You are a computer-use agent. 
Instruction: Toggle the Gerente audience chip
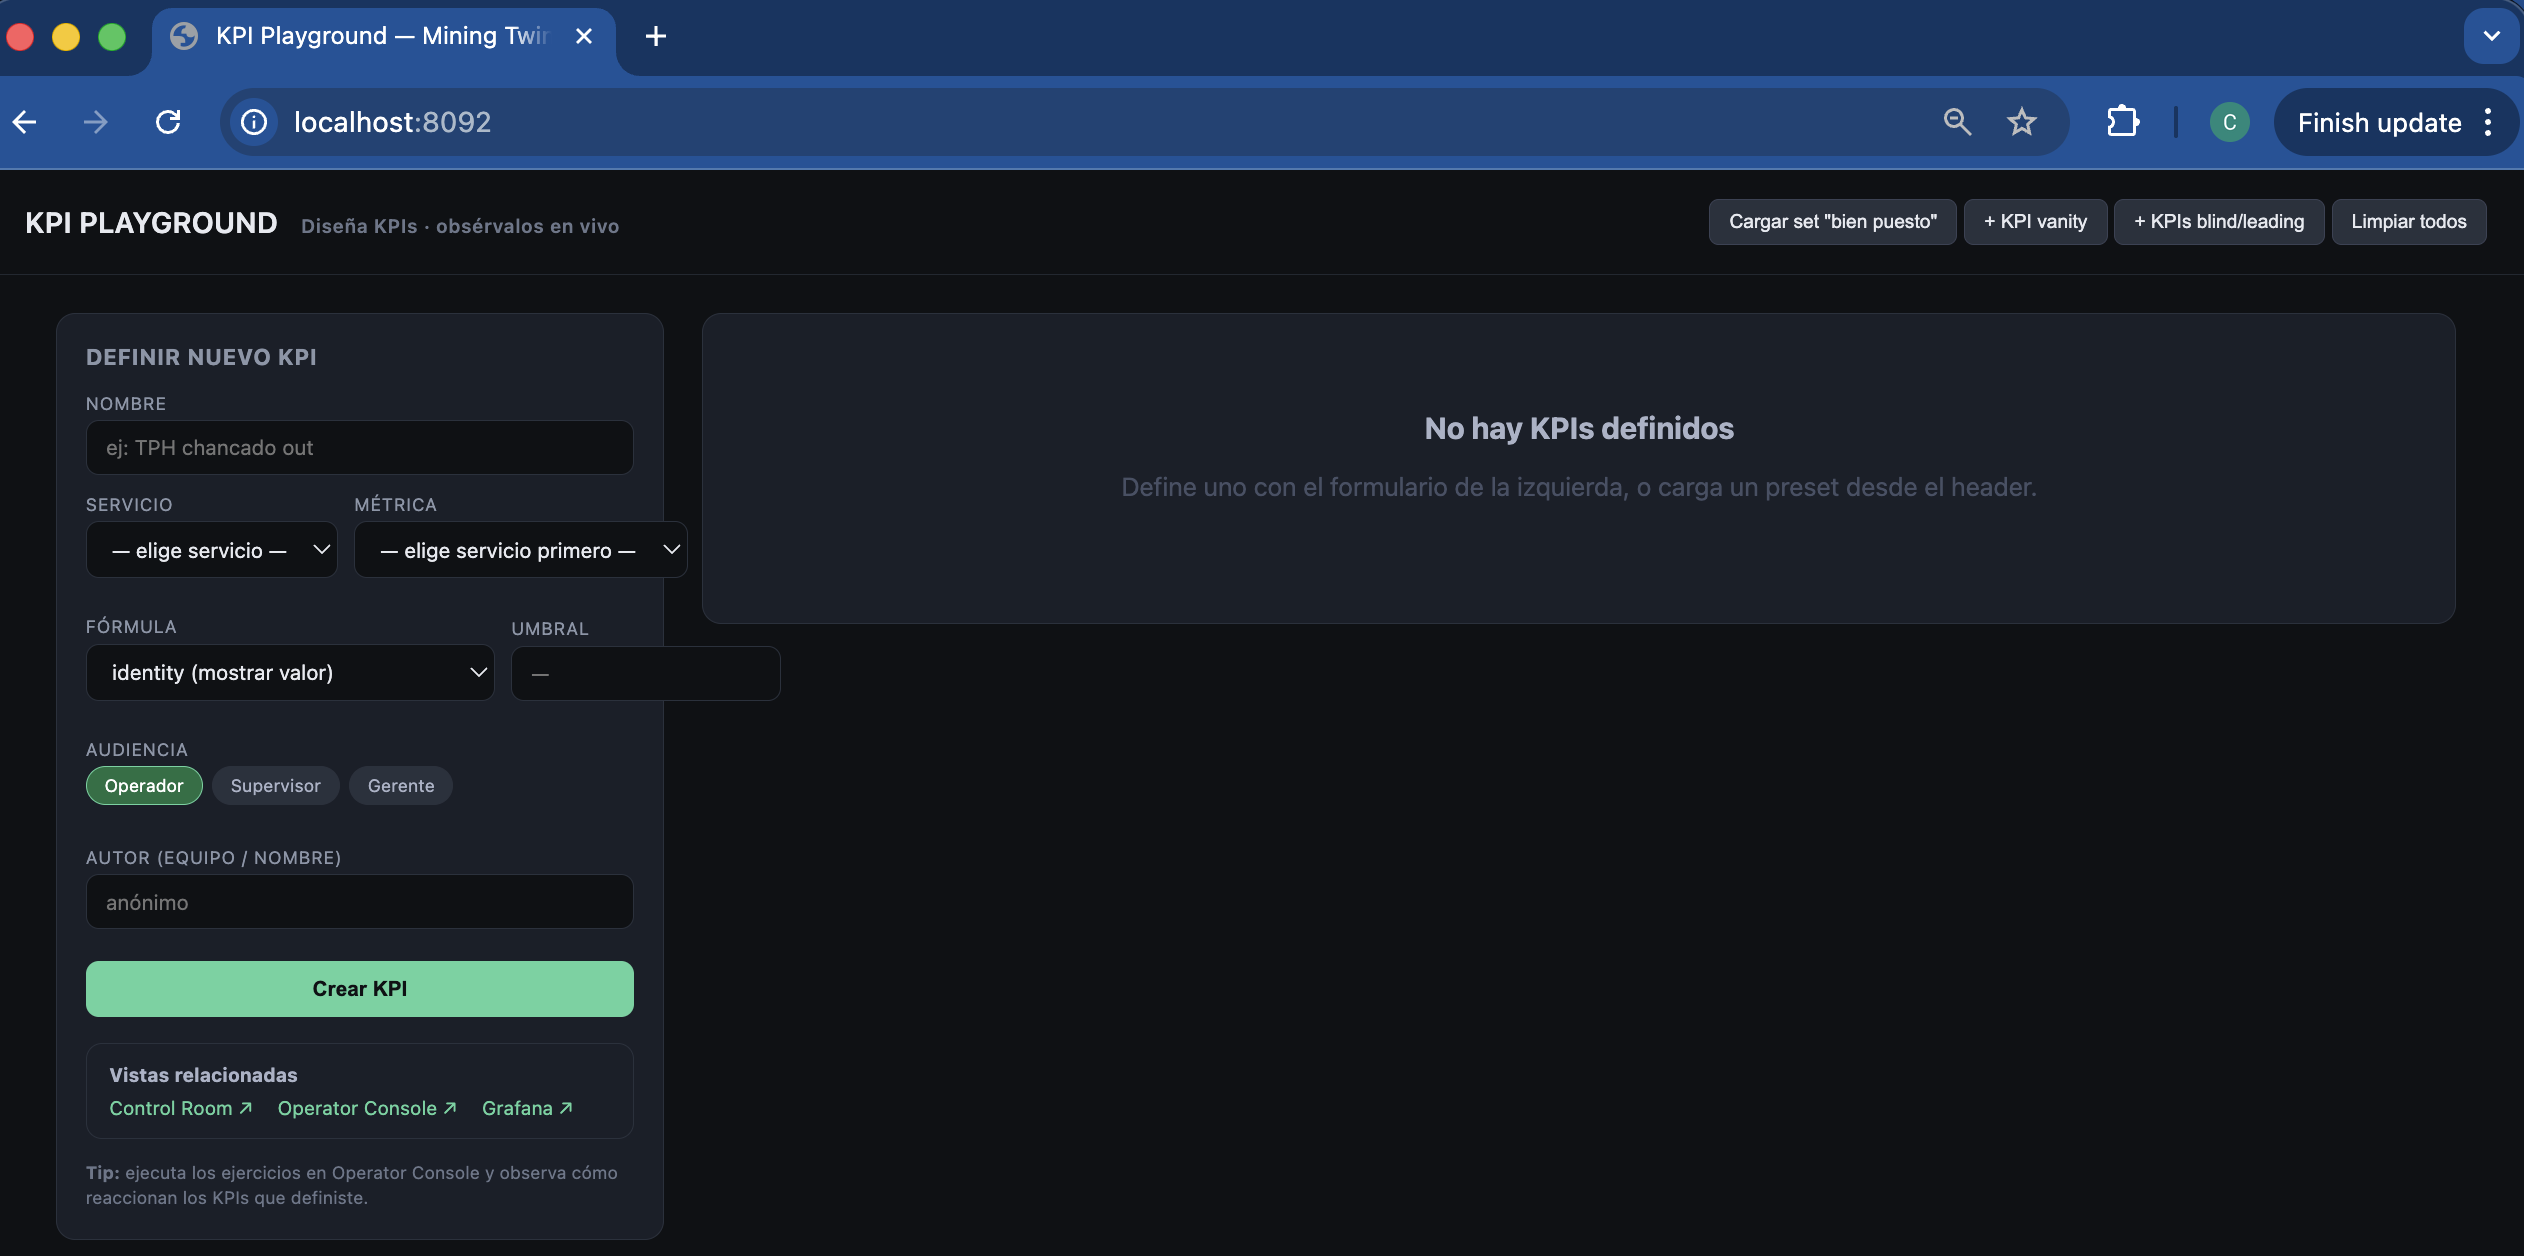click(x=401, y=786)
